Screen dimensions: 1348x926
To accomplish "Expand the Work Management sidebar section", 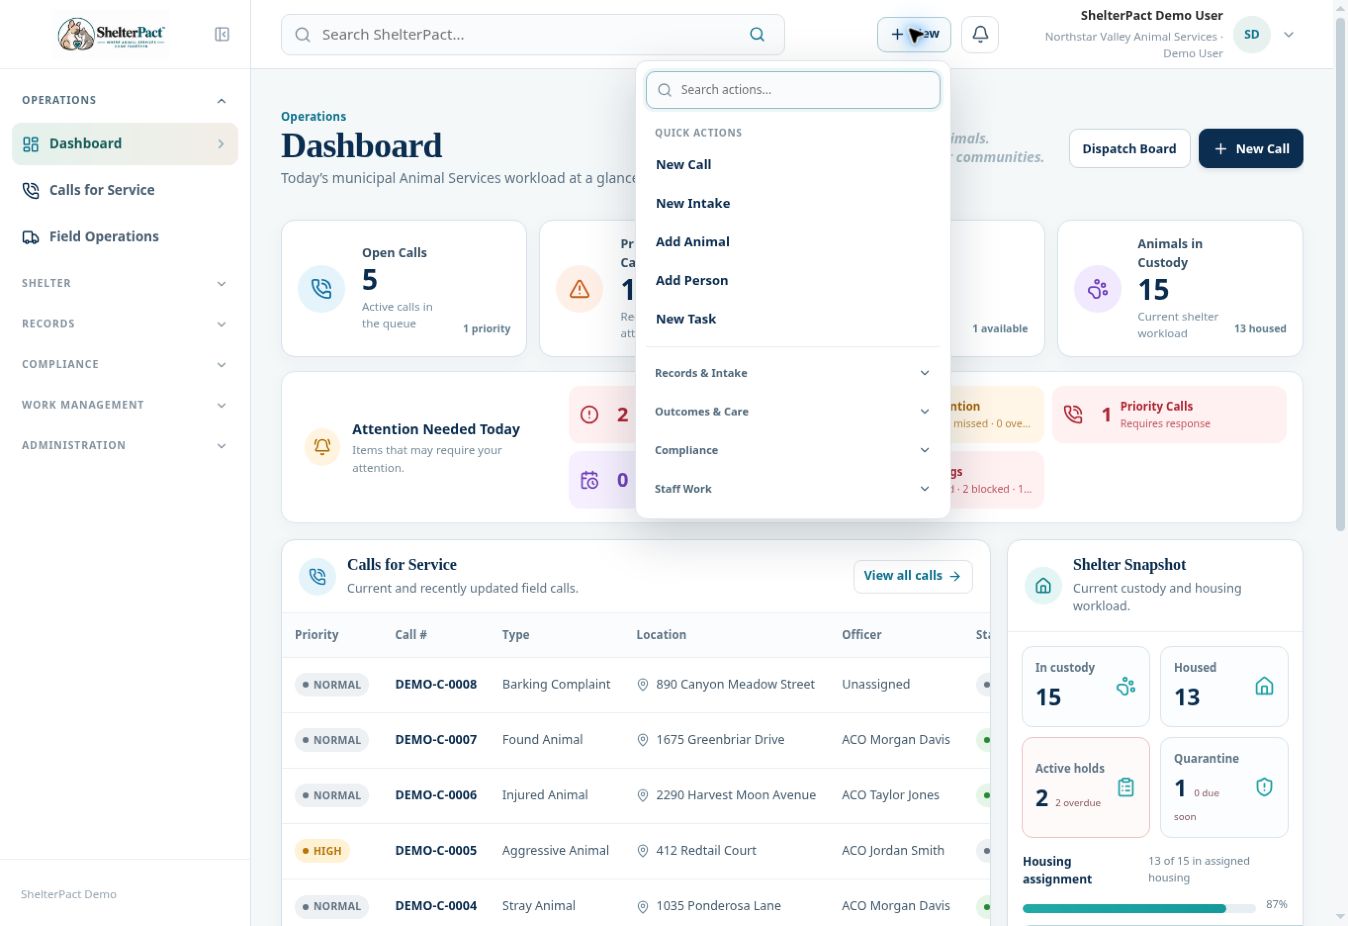I will [x=124, y=405].
